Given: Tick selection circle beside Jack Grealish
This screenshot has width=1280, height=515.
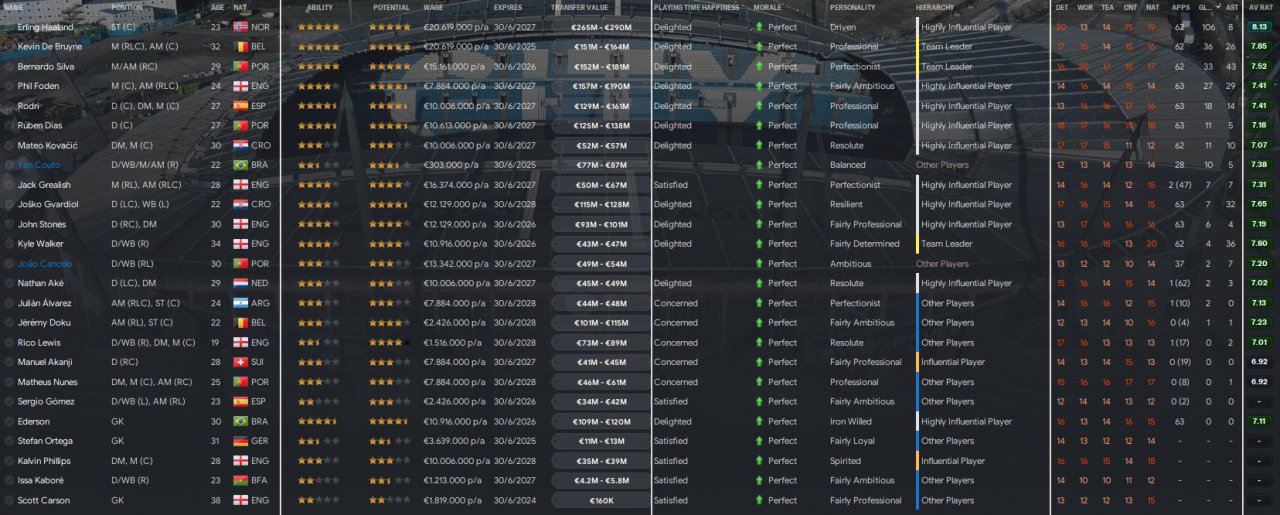Looking at the screenshot, I should pyautogui.click(x=9, y=185).
